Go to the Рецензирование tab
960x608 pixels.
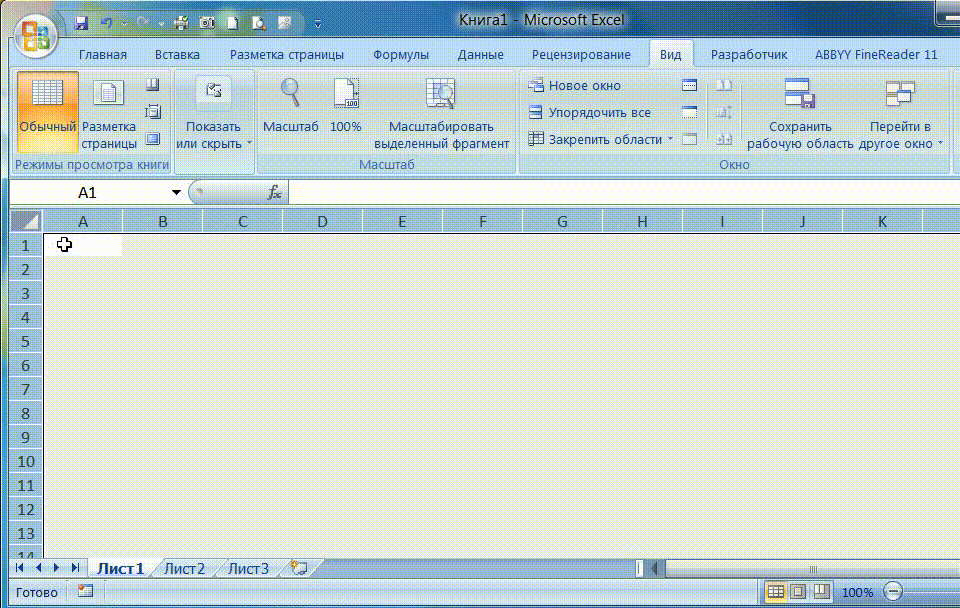click(581, 54)
